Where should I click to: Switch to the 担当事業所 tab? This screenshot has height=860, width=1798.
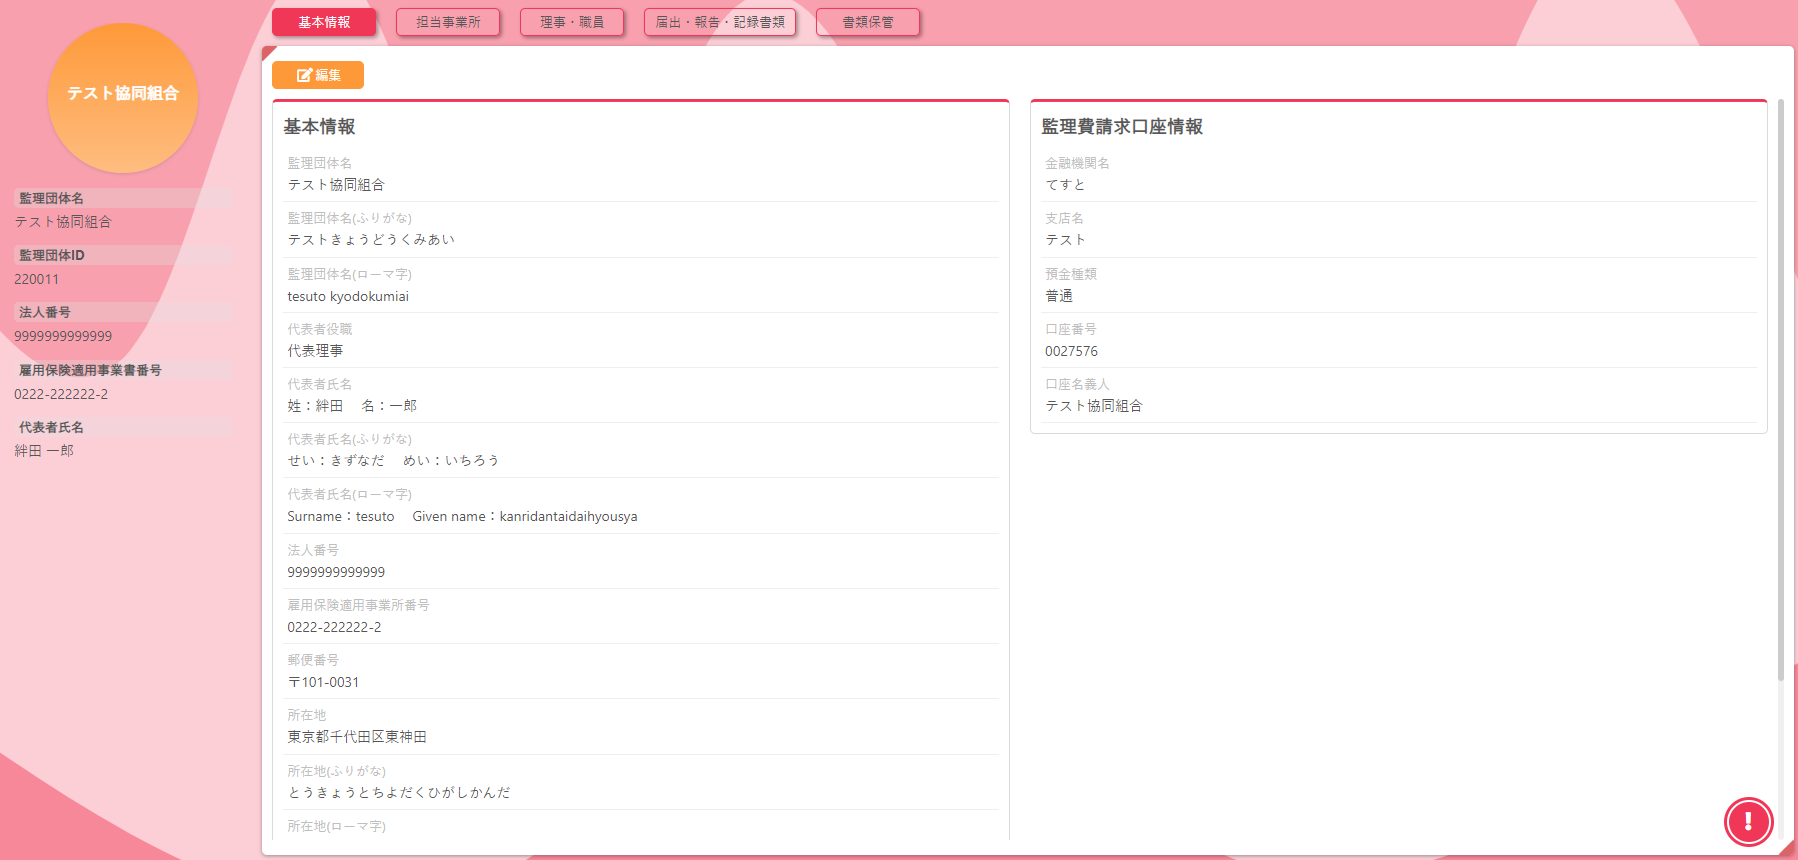[448, 22]
